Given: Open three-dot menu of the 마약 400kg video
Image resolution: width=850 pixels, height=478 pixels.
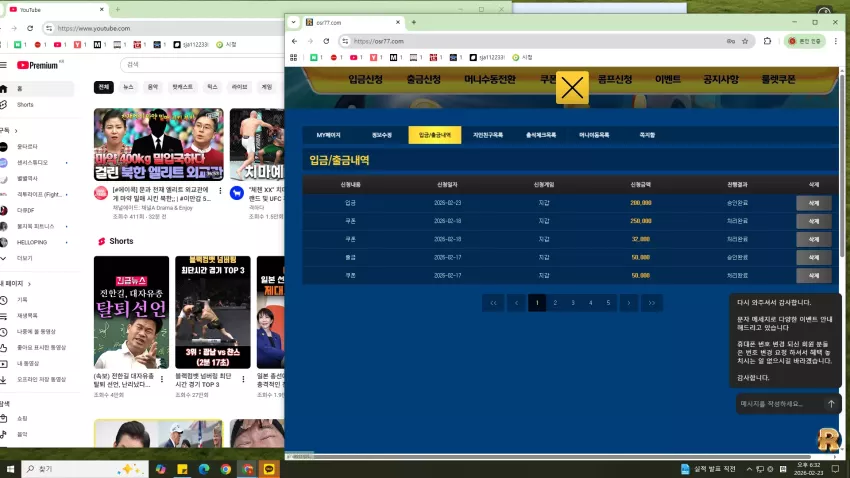Looking at the screenshot, I should (x=220, y=191).
